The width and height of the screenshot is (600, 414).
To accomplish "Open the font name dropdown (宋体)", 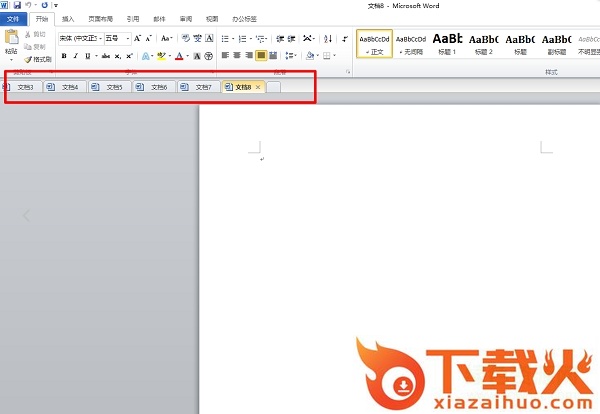I will [79, 37].
